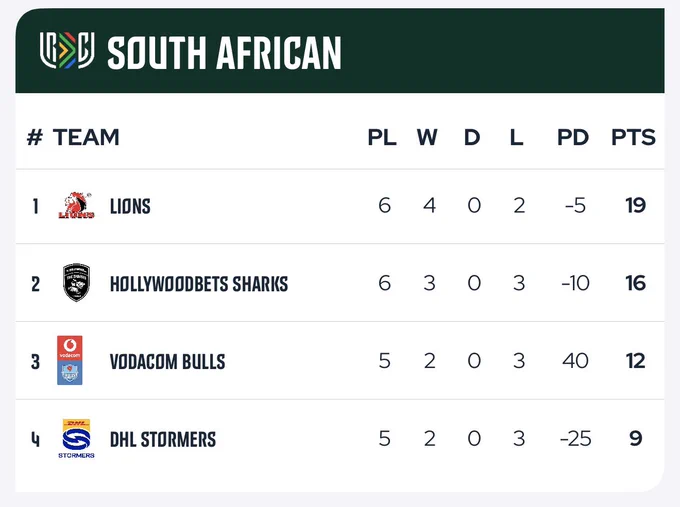The image size is (680, 507).
Task: Open the Hollywoodbets Sharks team link
Action: pos(199,284)
